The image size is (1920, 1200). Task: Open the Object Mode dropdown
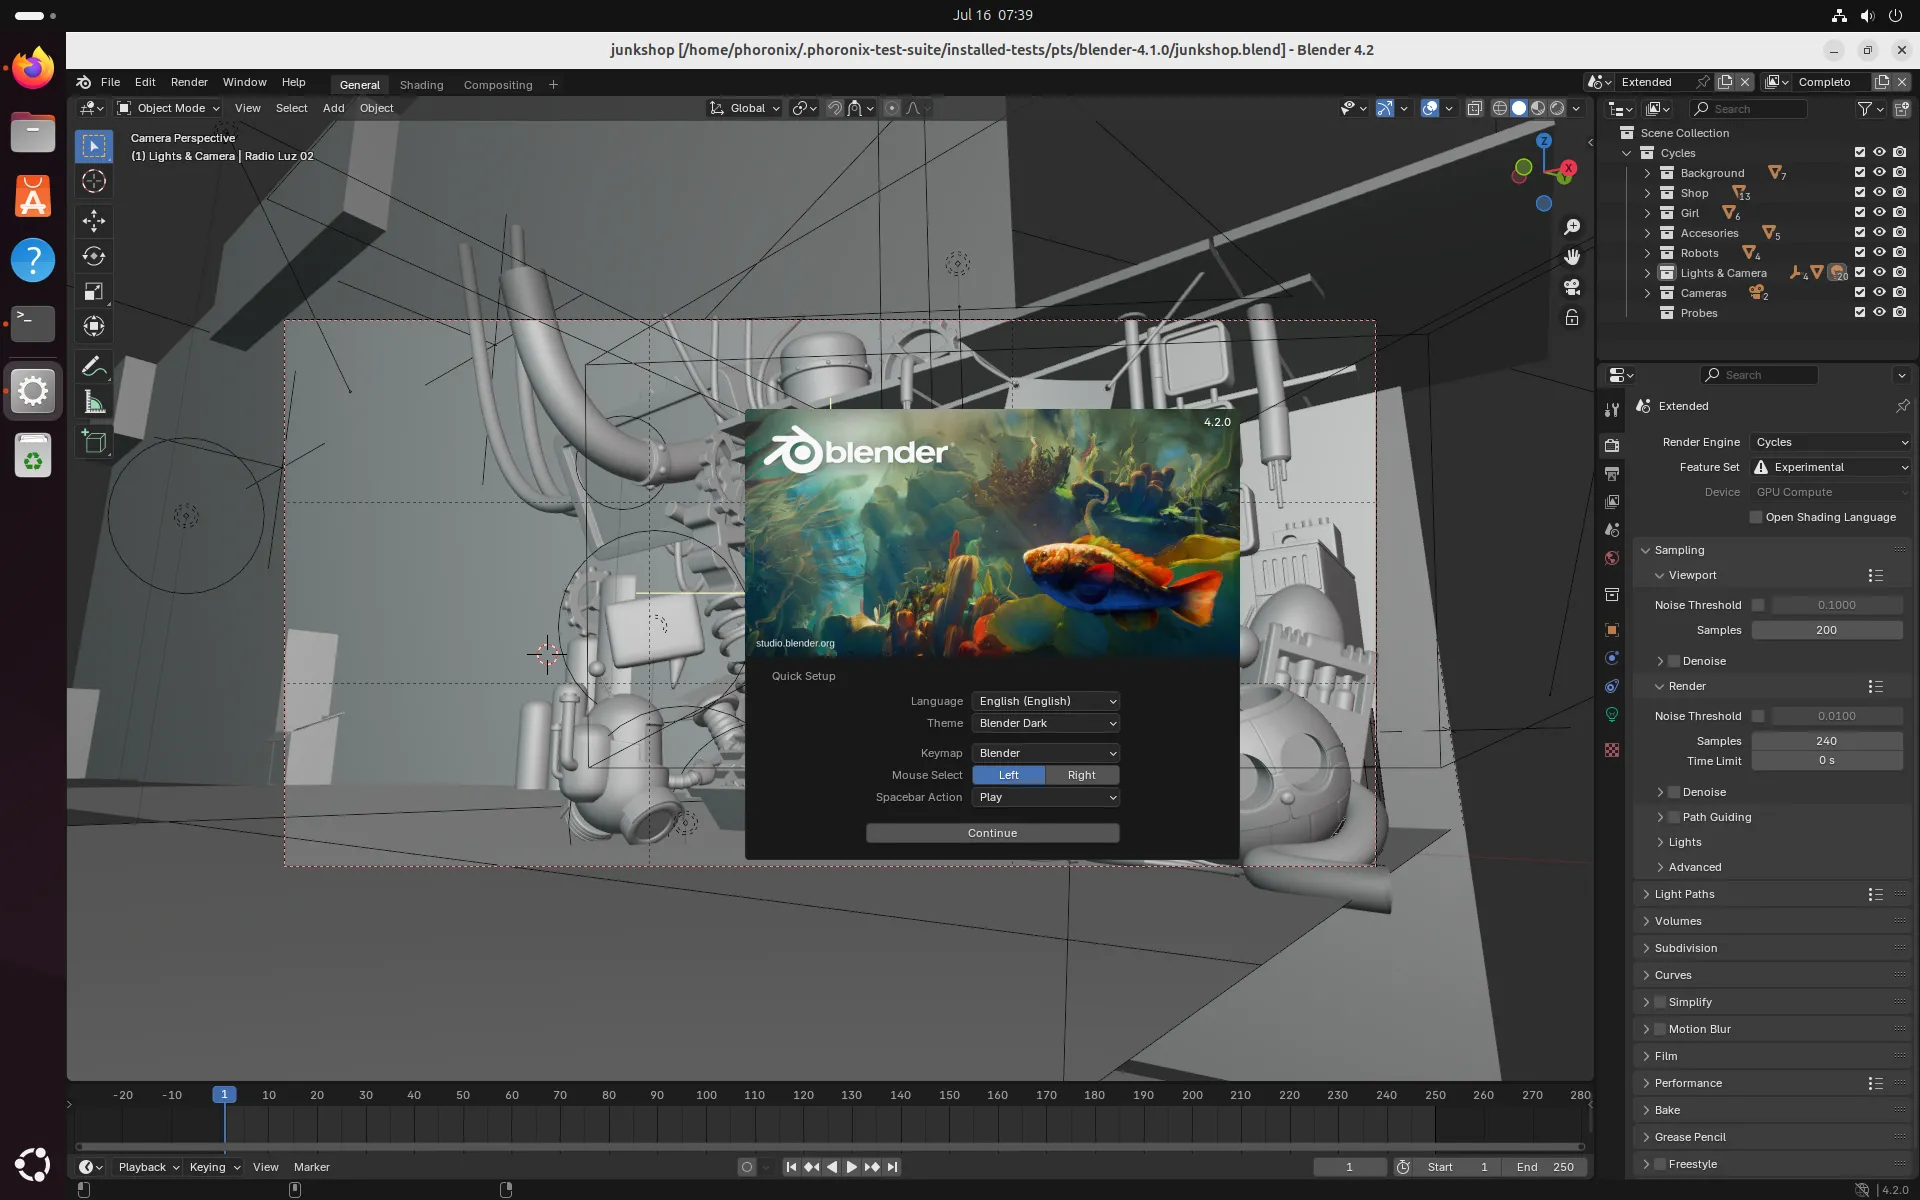pos(168,108)
